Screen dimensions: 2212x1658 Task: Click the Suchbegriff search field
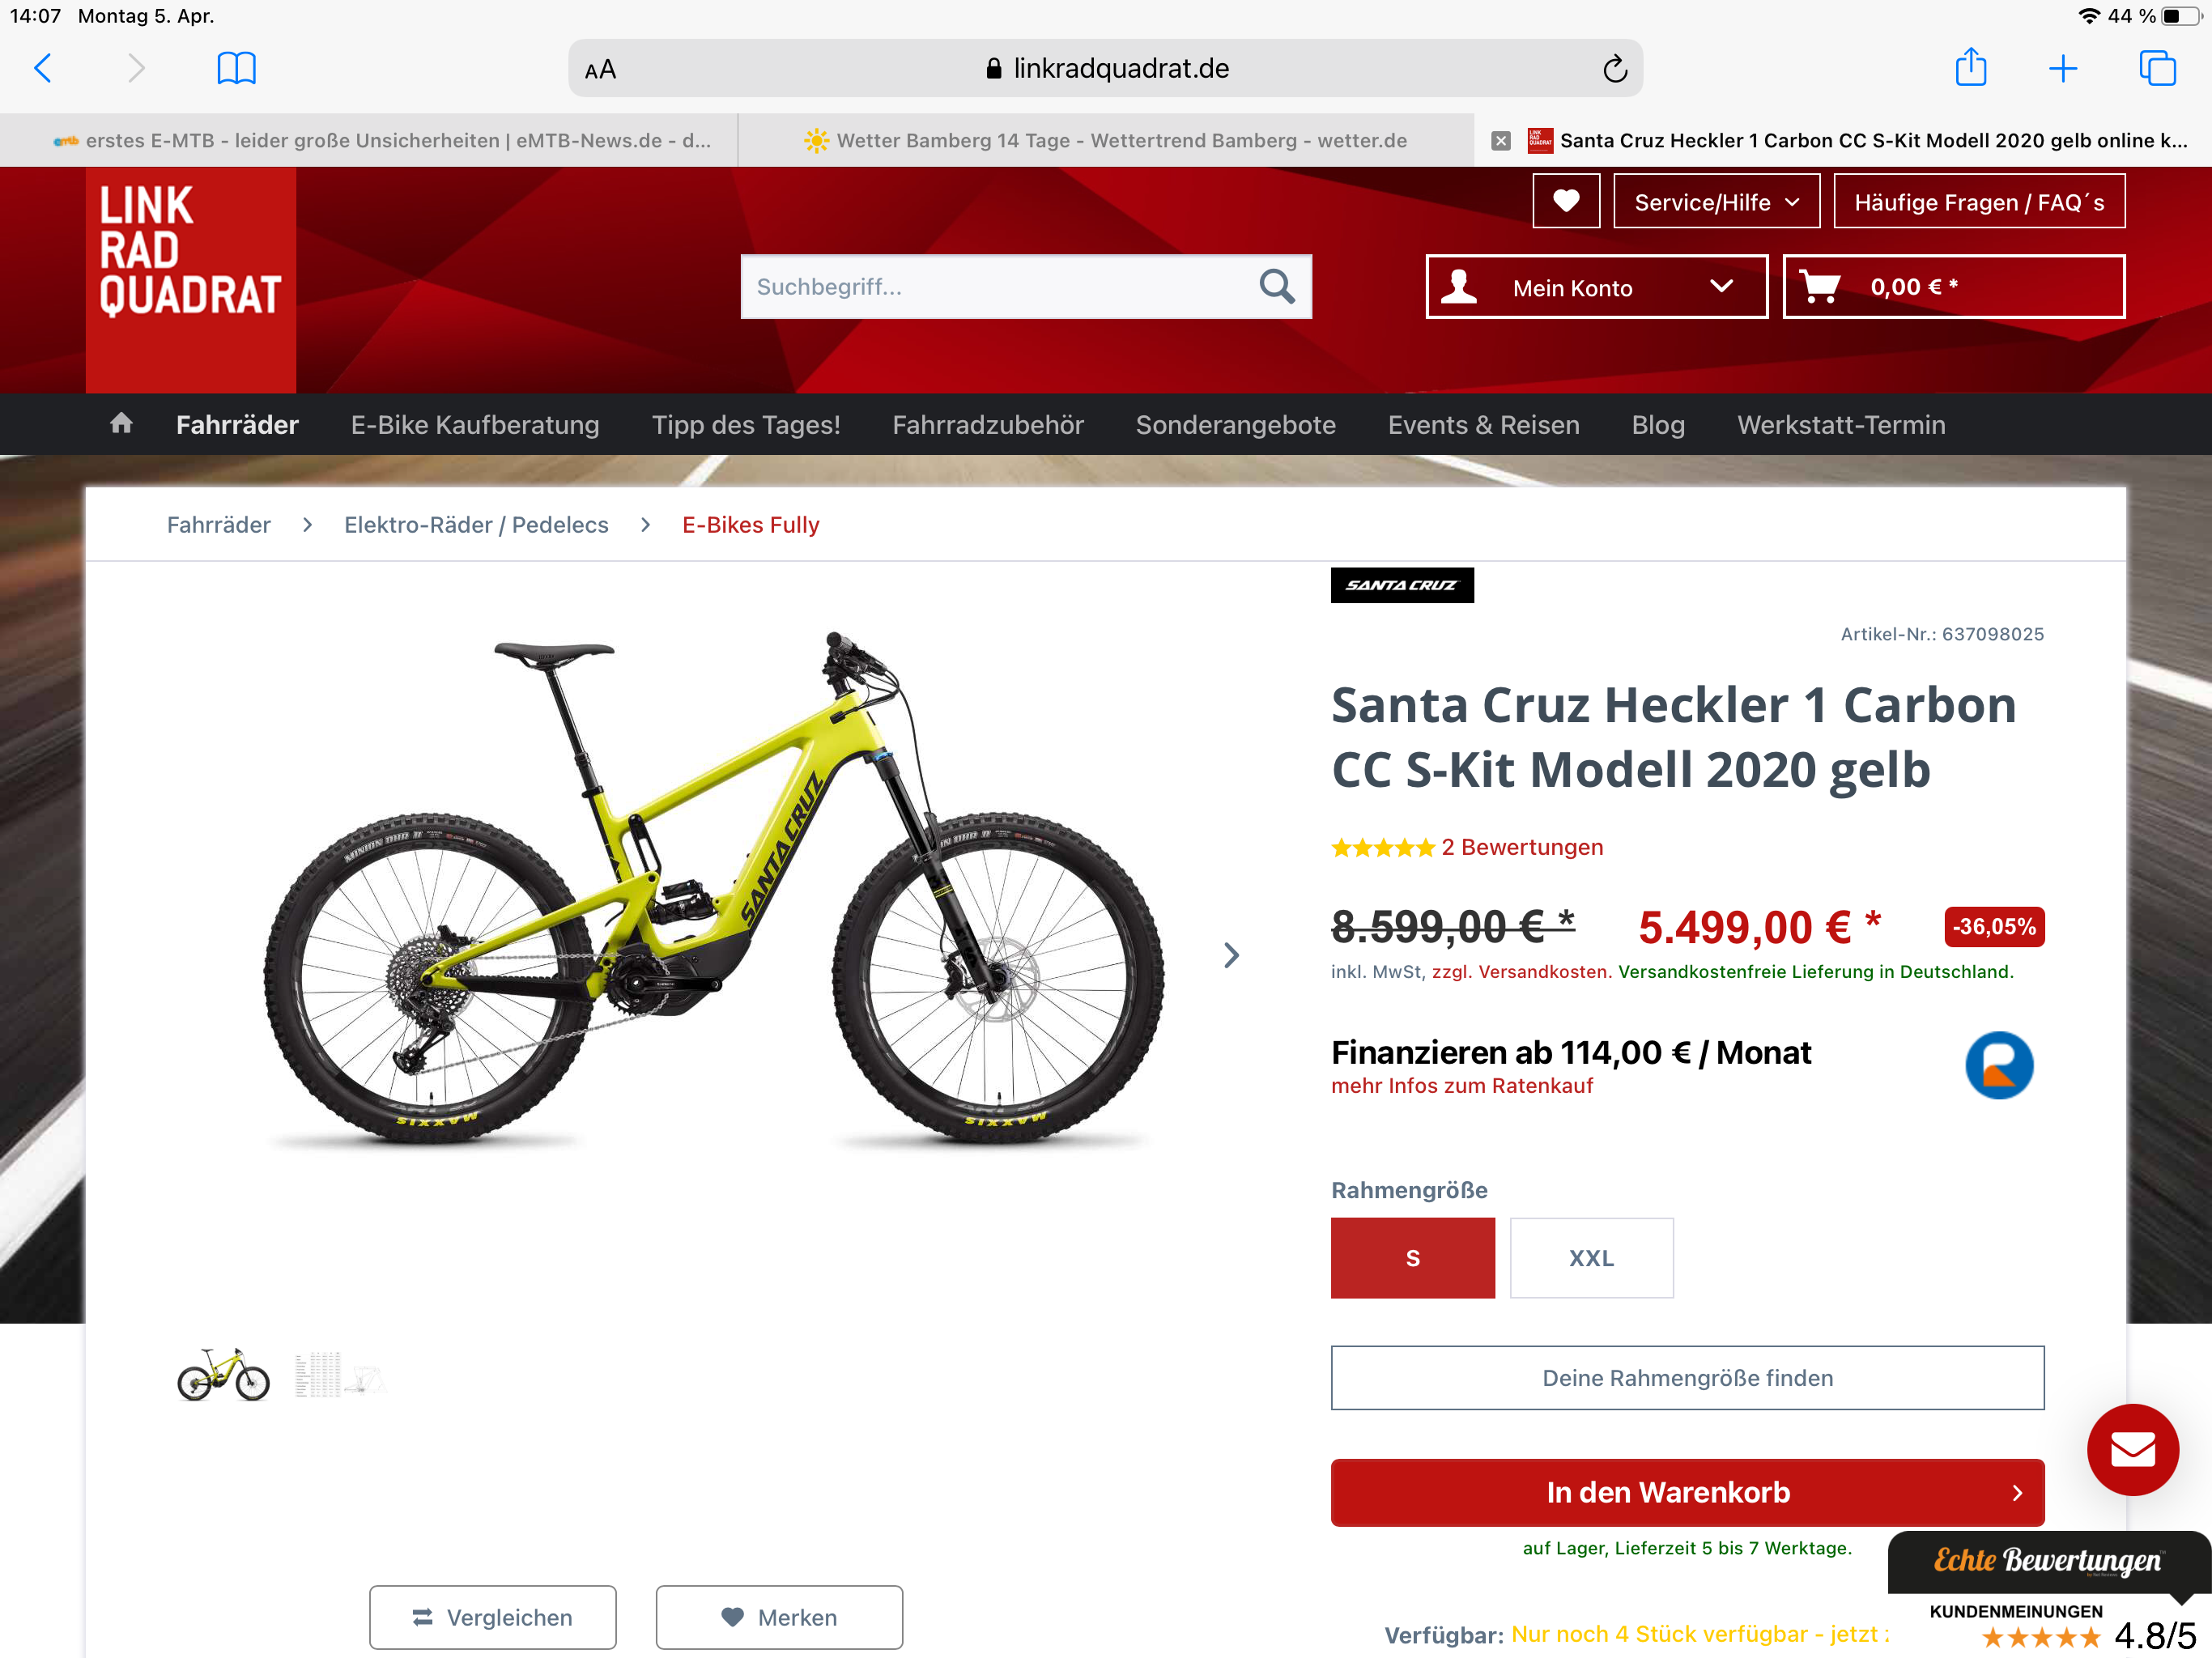998,287
